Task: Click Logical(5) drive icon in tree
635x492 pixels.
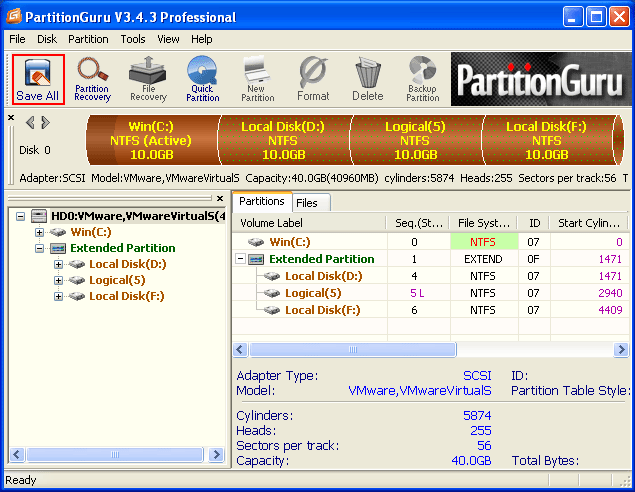Action: (x=77, y=280)
